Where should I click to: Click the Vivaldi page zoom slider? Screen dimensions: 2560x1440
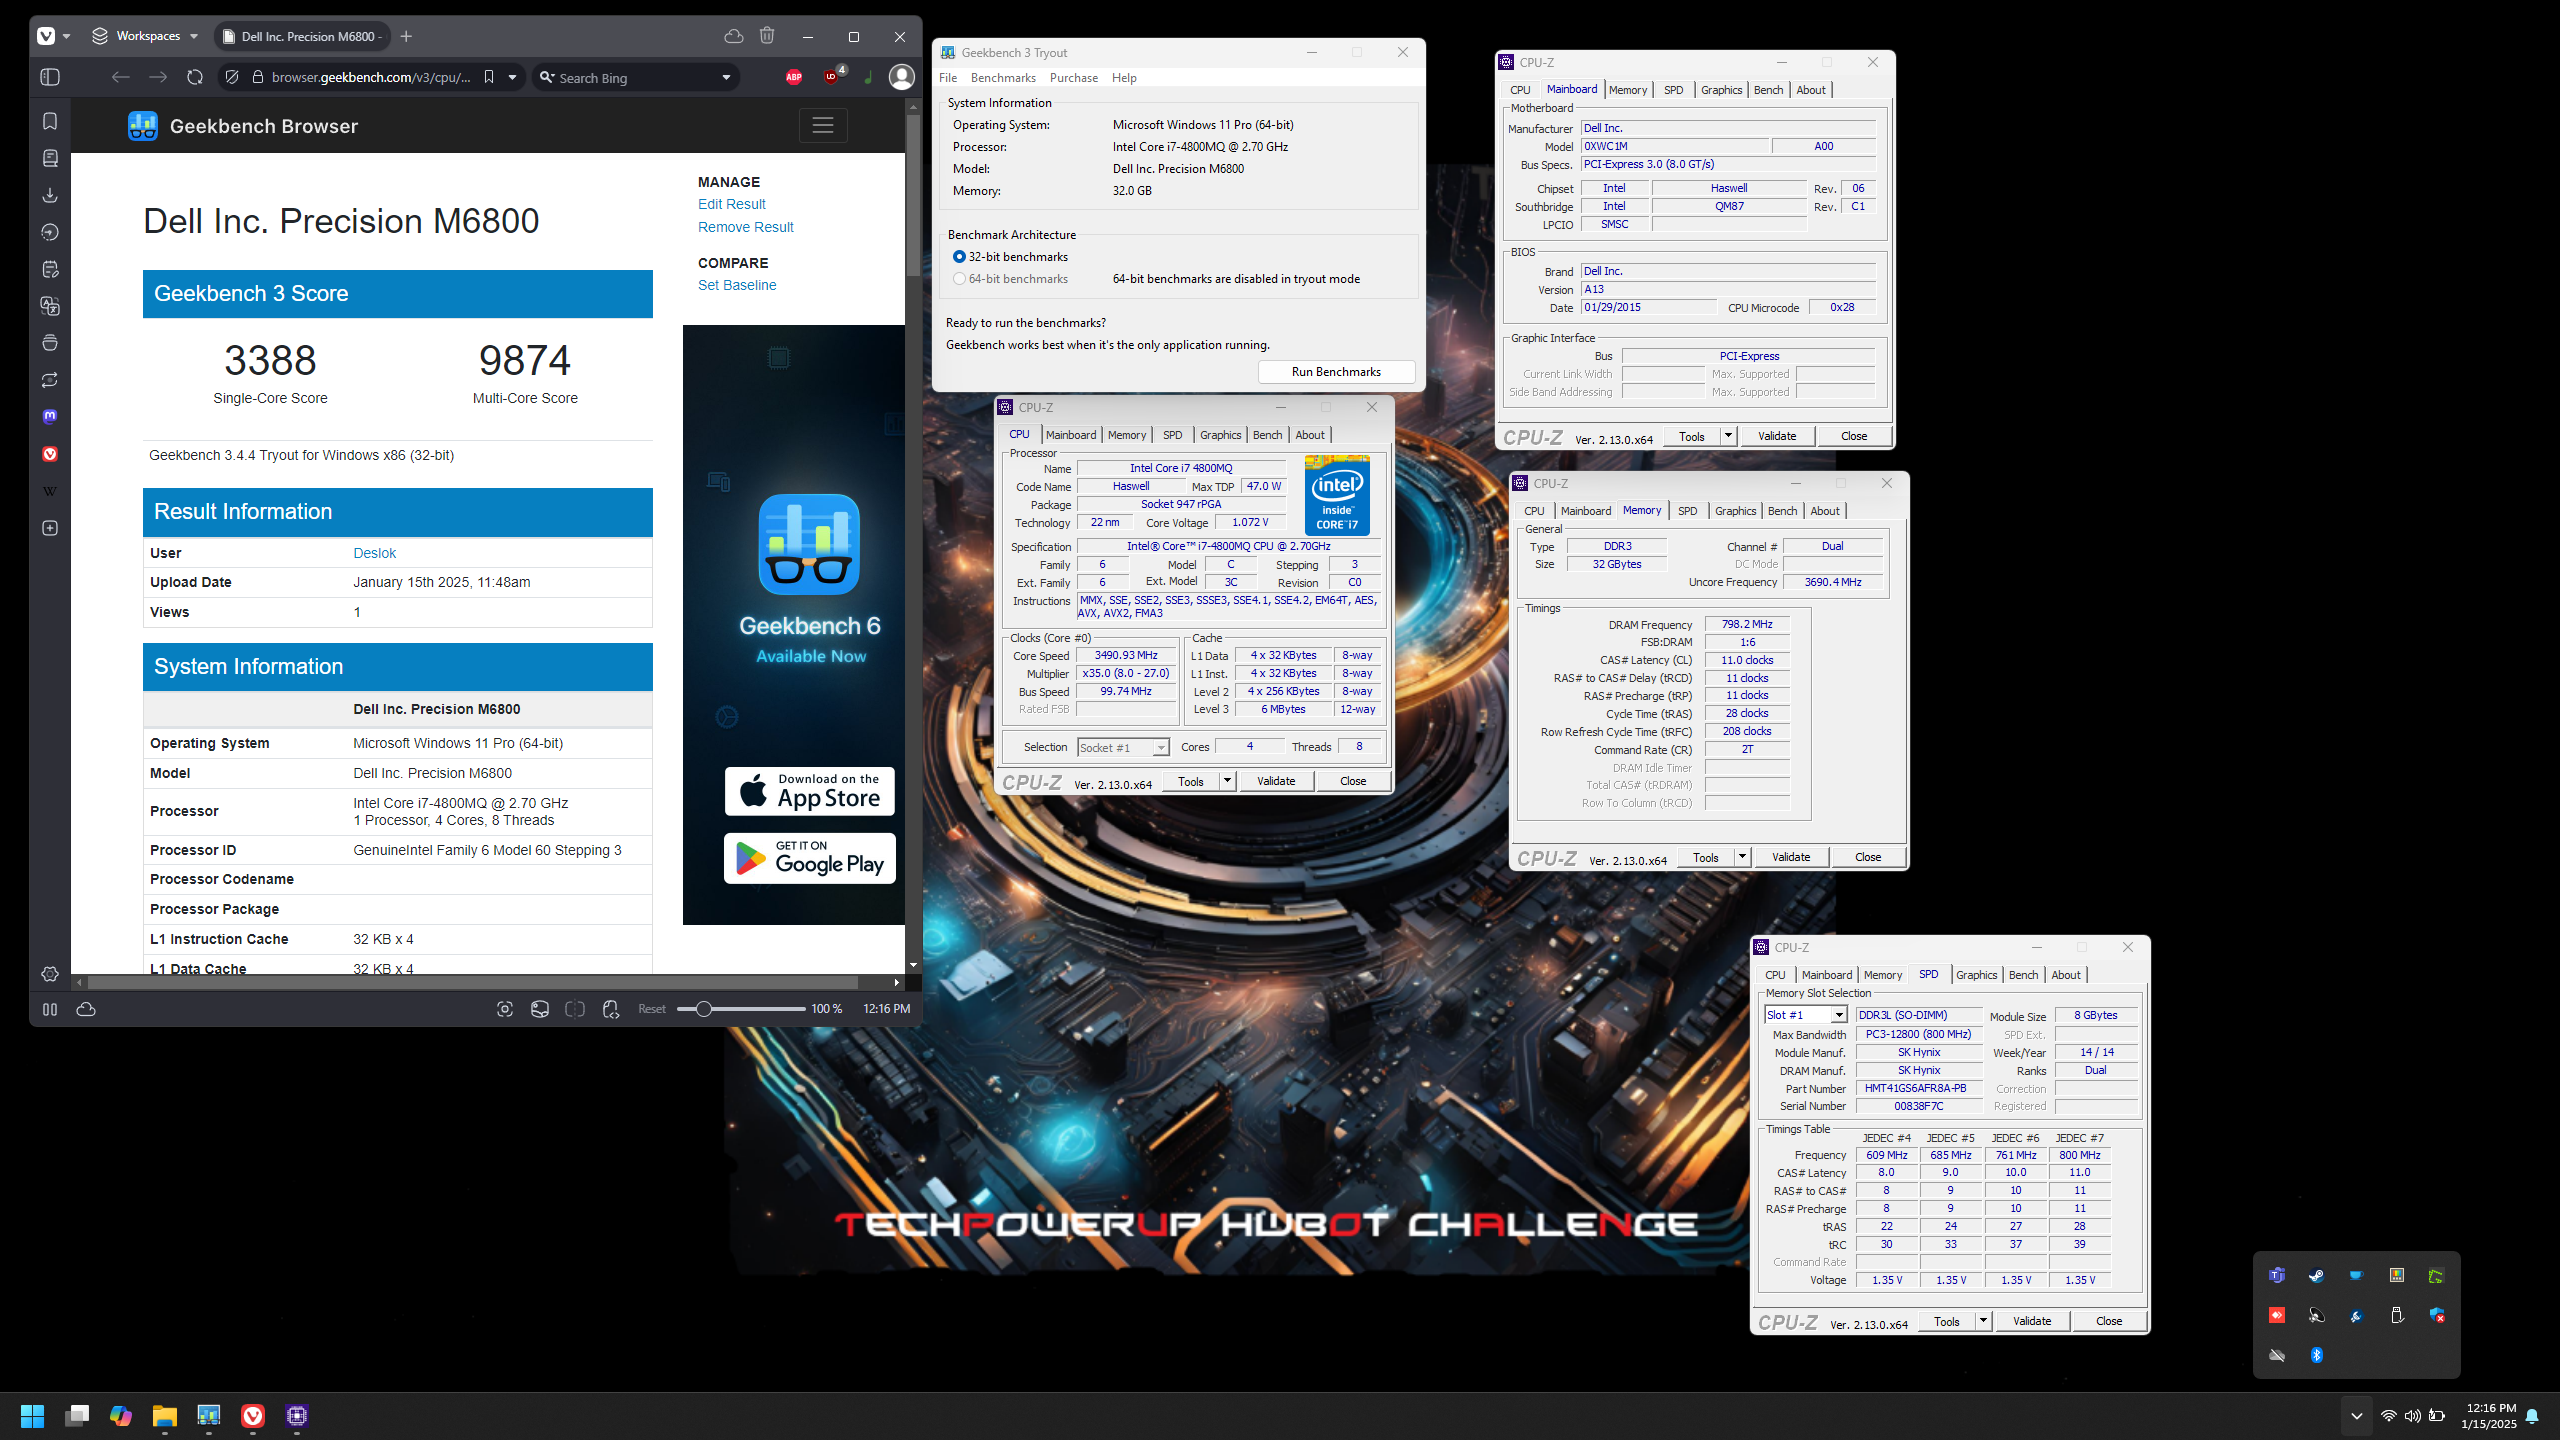(741, 1009)
